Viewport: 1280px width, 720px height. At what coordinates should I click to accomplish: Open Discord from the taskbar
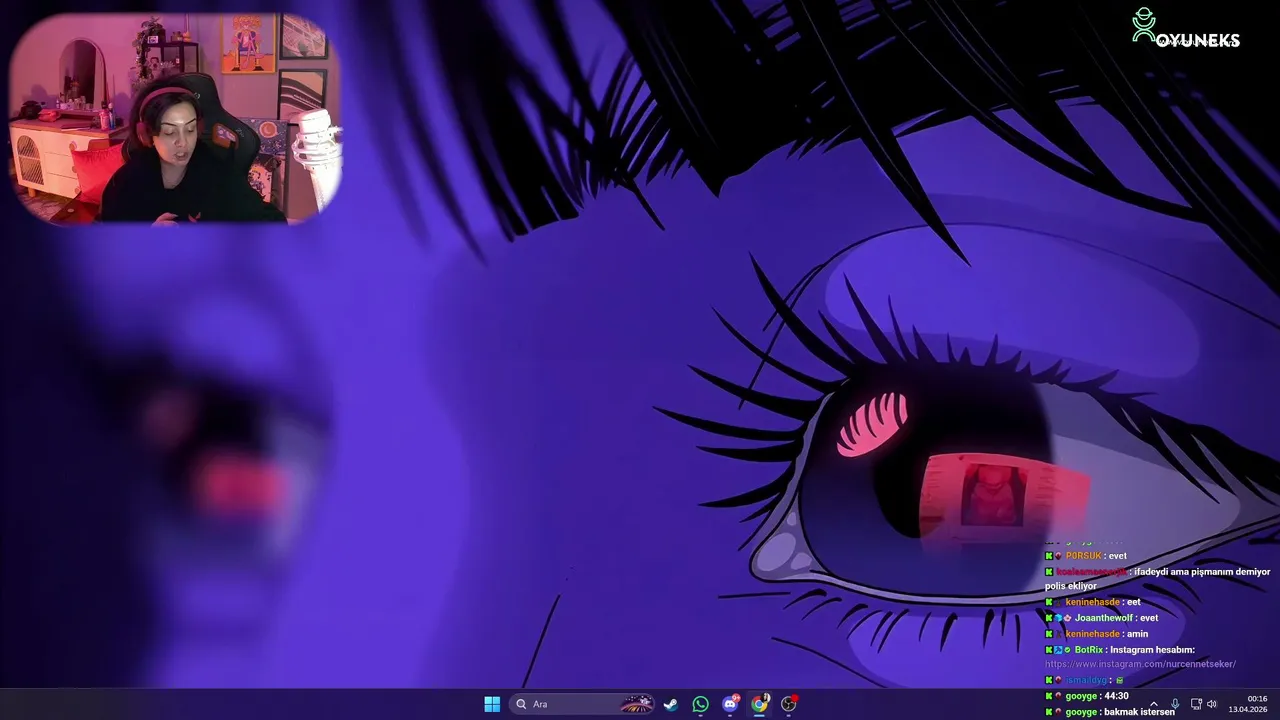pos(730,704)
